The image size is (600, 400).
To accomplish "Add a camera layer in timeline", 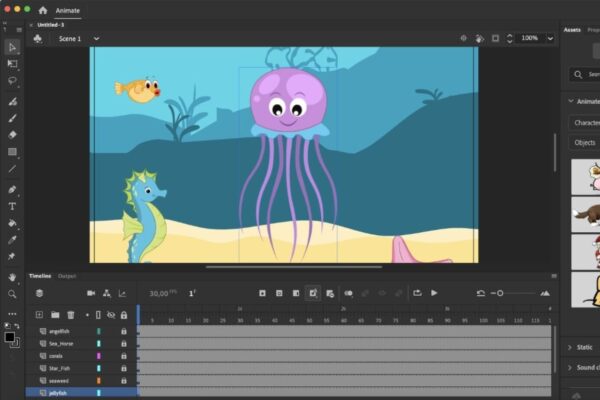I will (x=91, y=293).
